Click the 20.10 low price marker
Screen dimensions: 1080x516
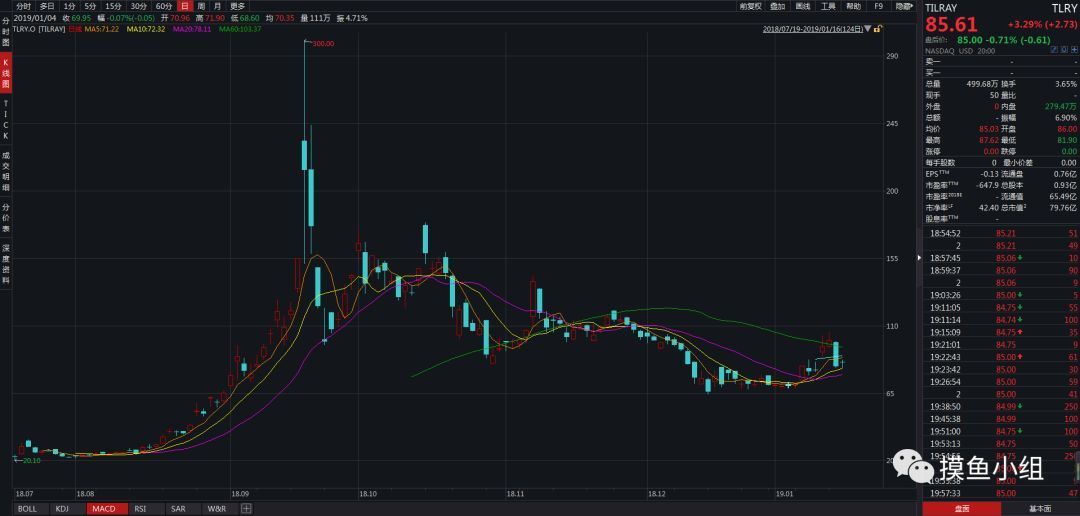tap(32, 460)
